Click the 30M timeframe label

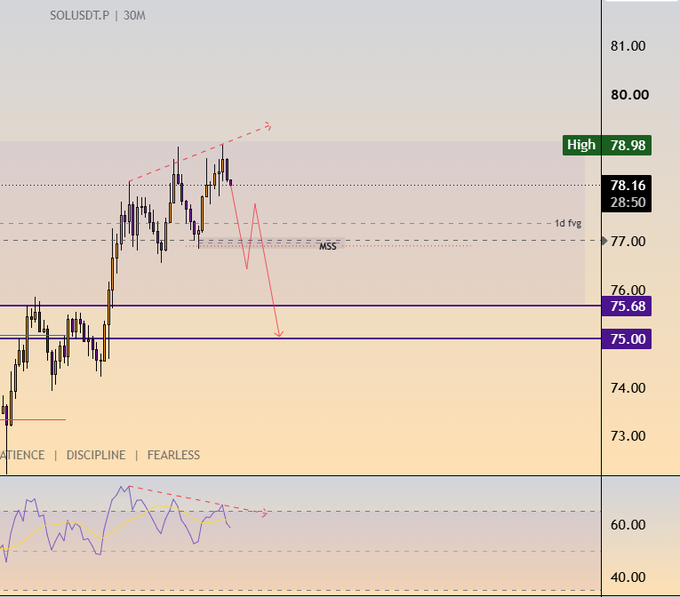(134, 16)
